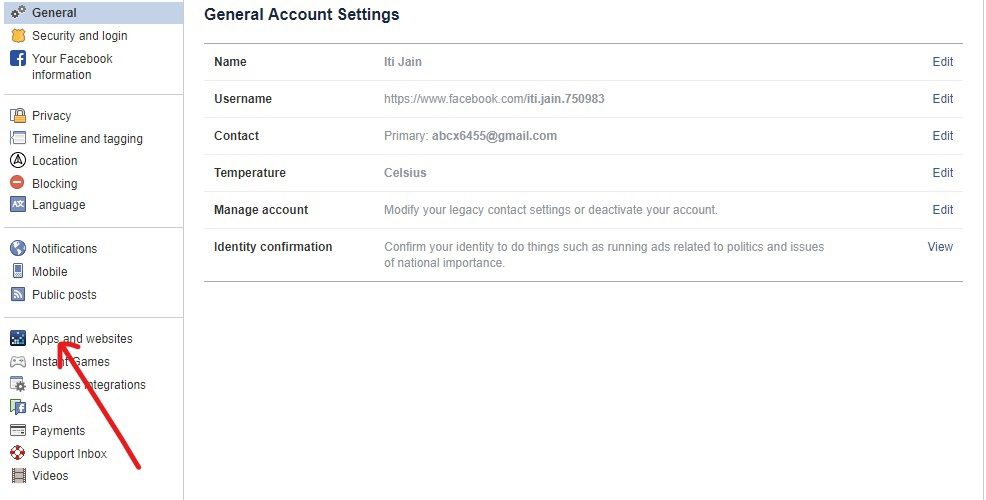
Task: Click the name value Iti Jain
Action: click(402, 62)
